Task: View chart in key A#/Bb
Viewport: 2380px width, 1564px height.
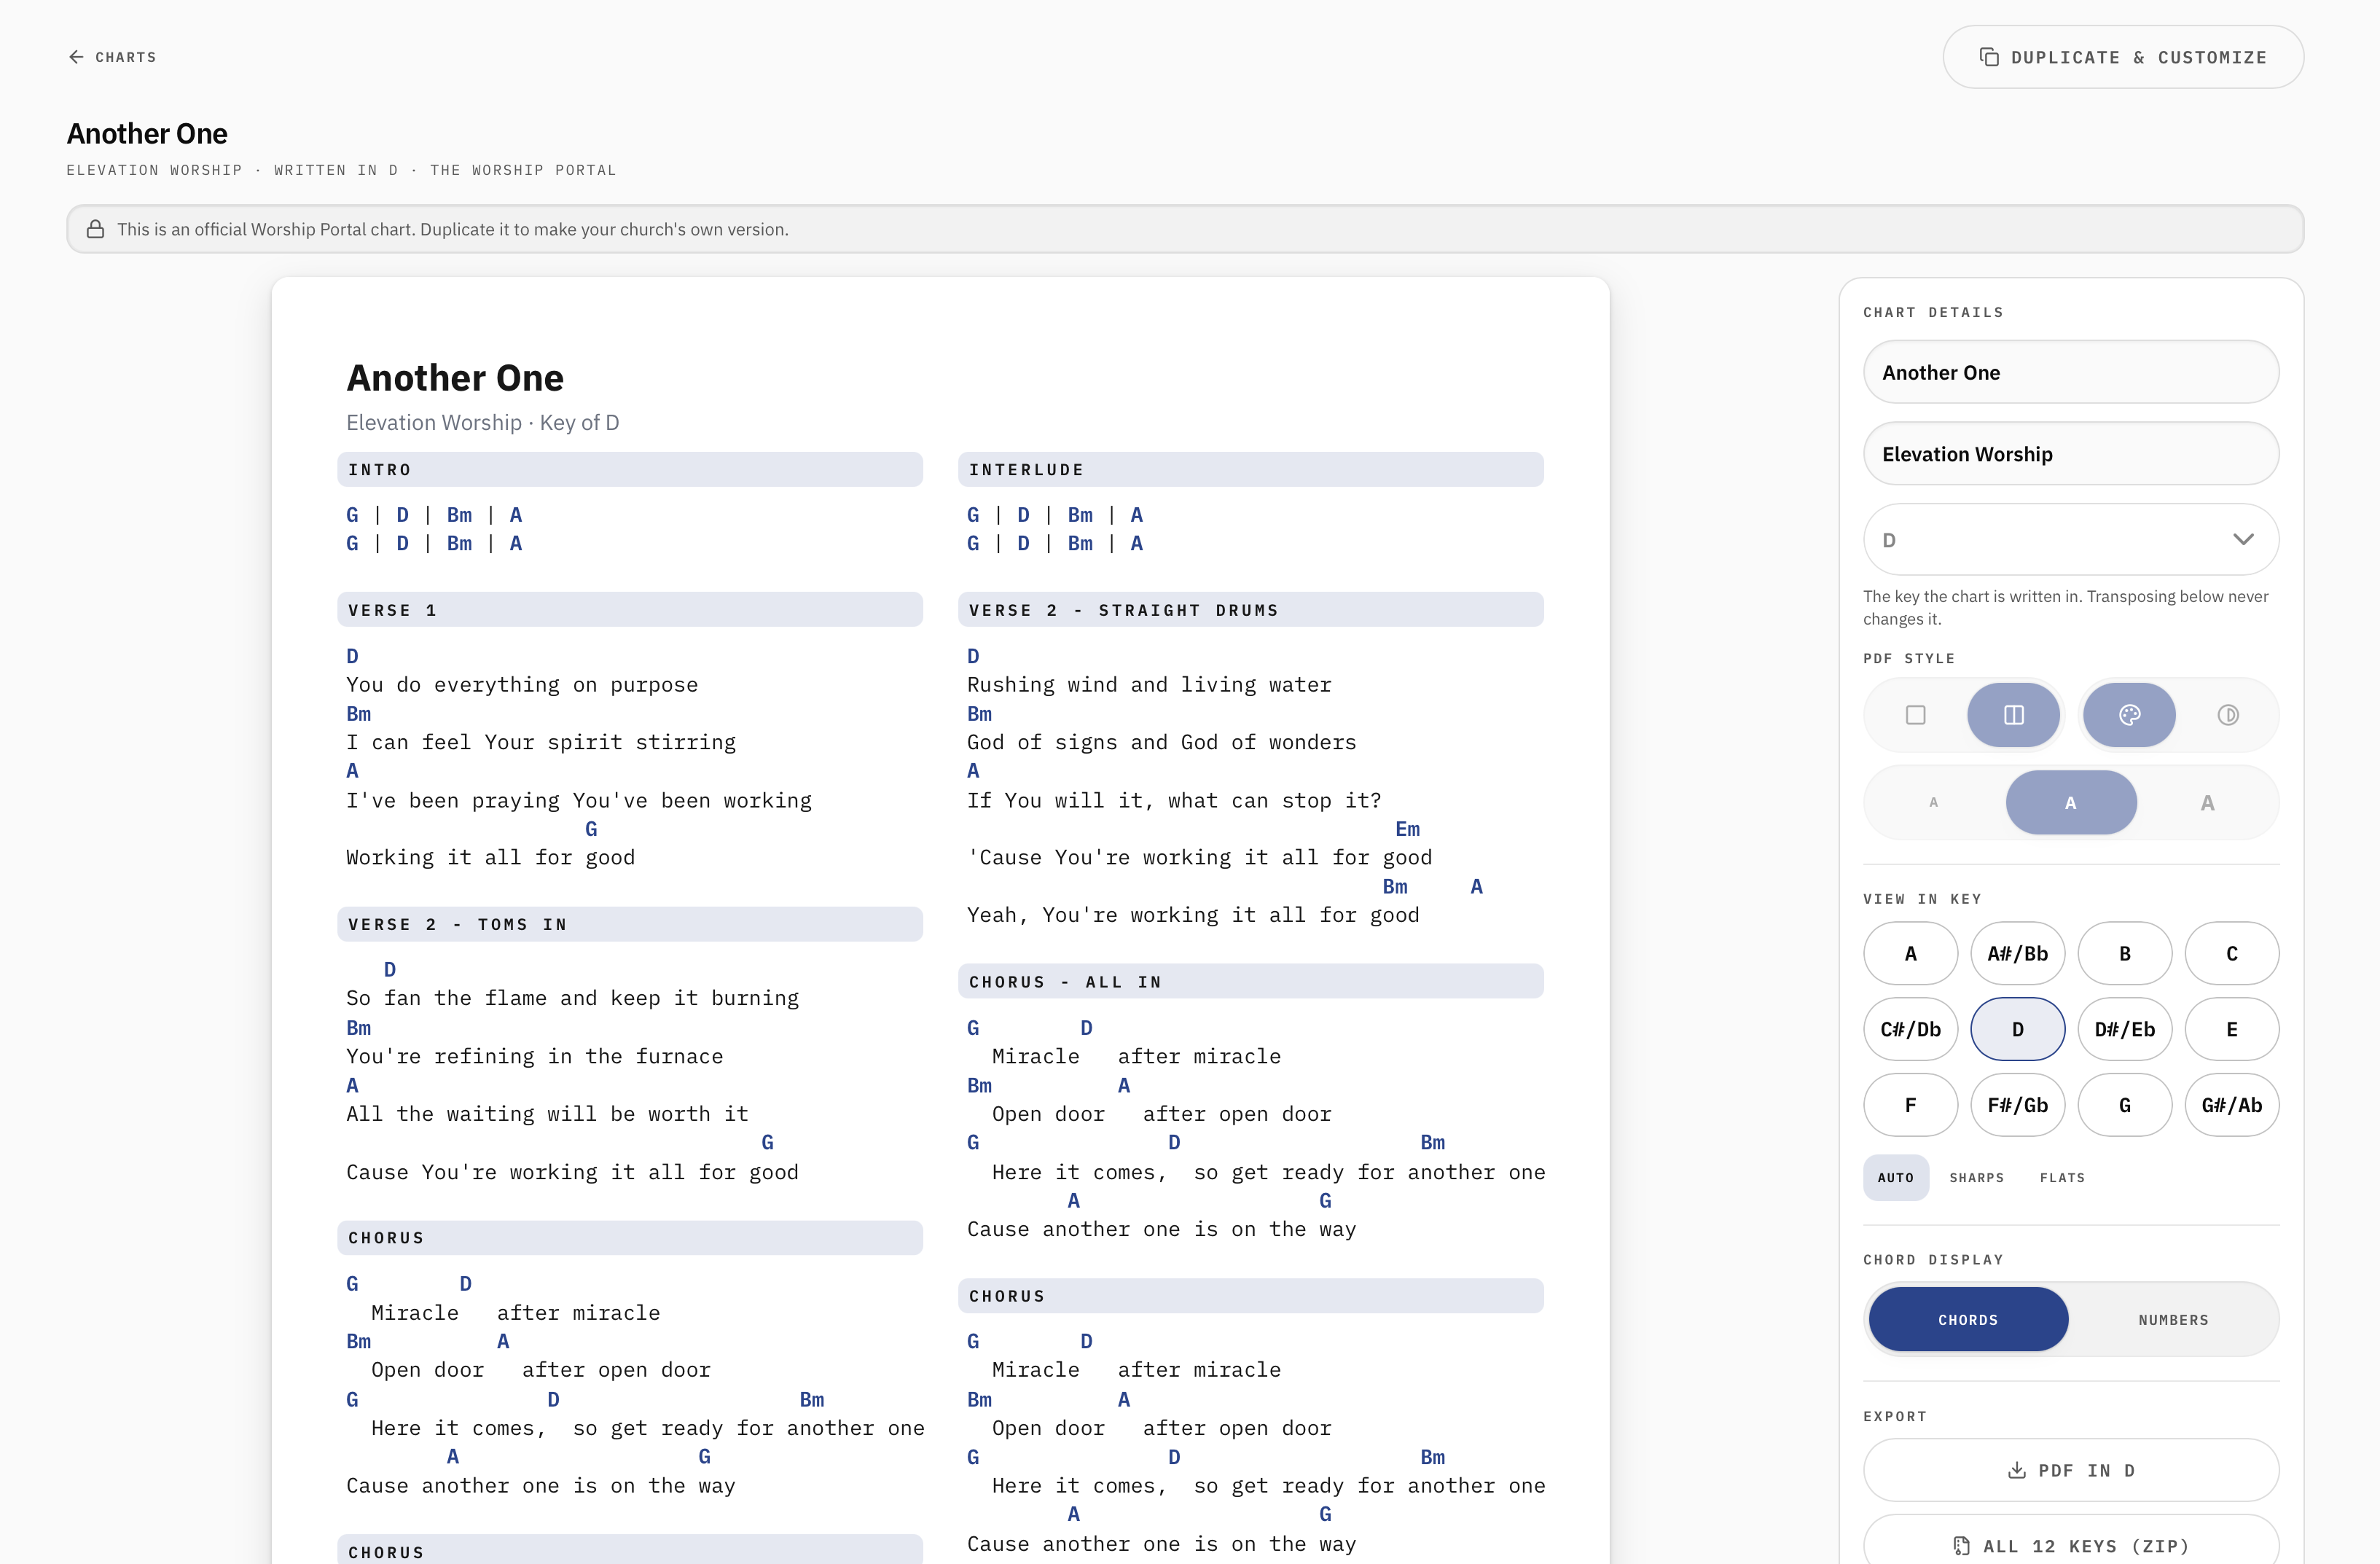Action: click(2017, 953)
